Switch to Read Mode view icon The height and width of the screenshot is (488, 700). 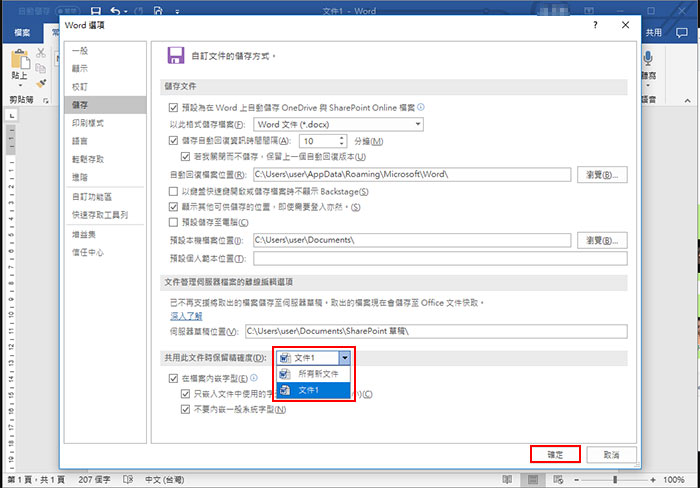click(507, 480)
